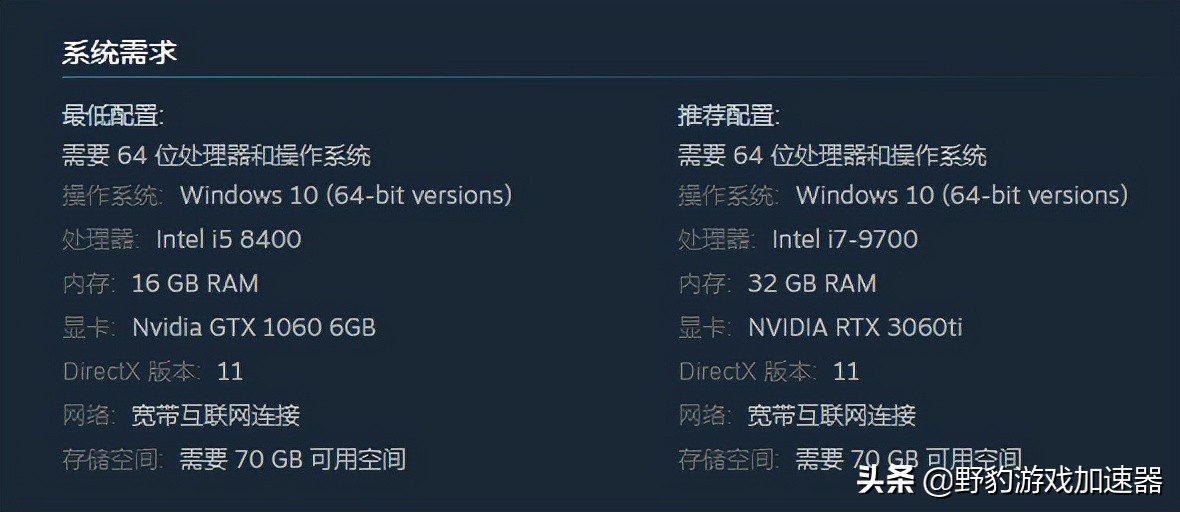Click the Intel i5 8400 processor text
The height and width of the screenshot is (512, 1180).
[x=228, y=239]
